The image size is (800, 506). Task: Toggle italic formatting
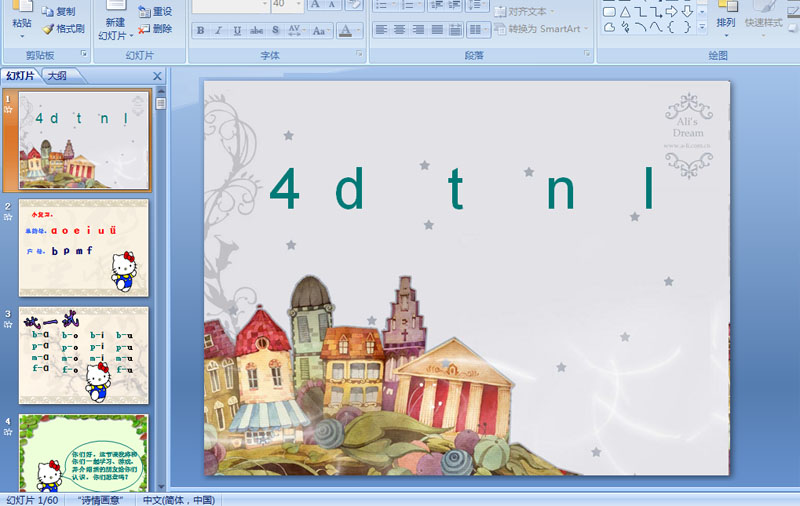click(219, 31)
